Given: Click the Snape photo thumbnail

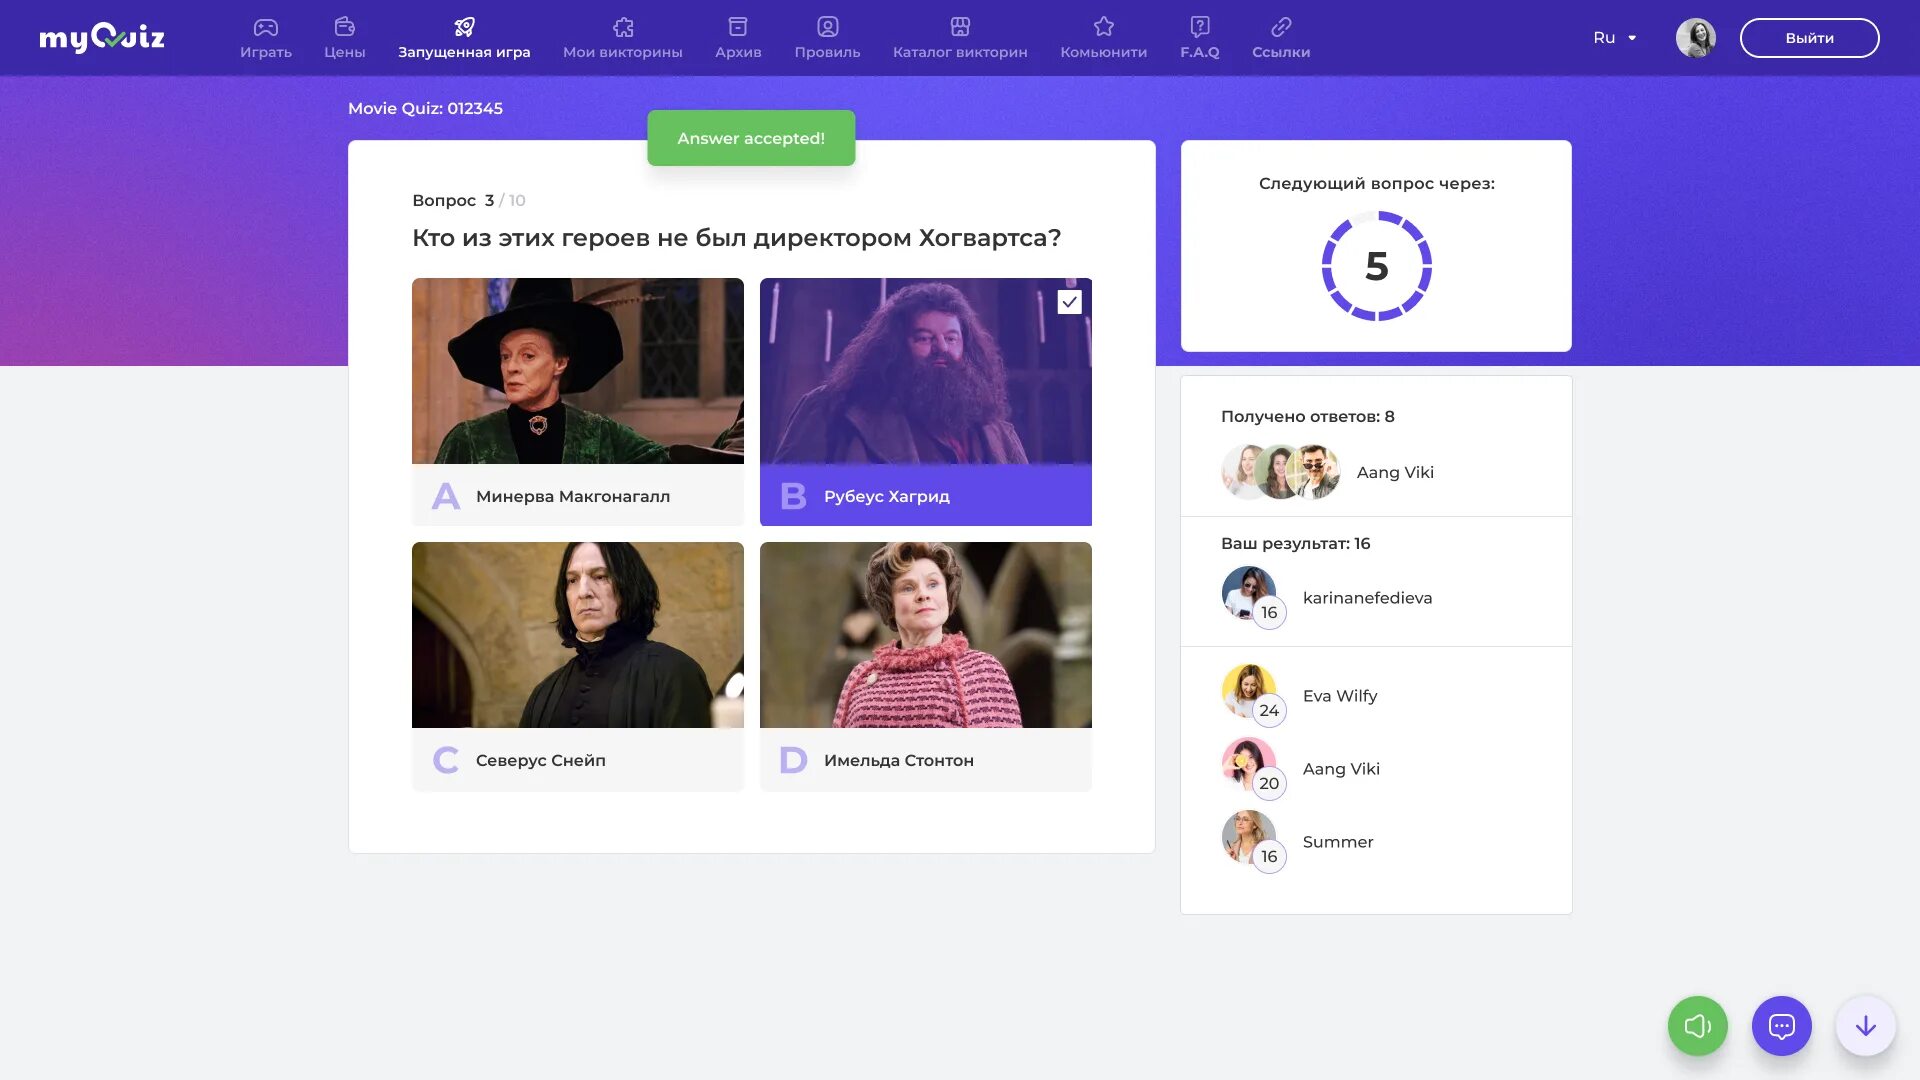Looking at the screenshot, I should (578, 635).
